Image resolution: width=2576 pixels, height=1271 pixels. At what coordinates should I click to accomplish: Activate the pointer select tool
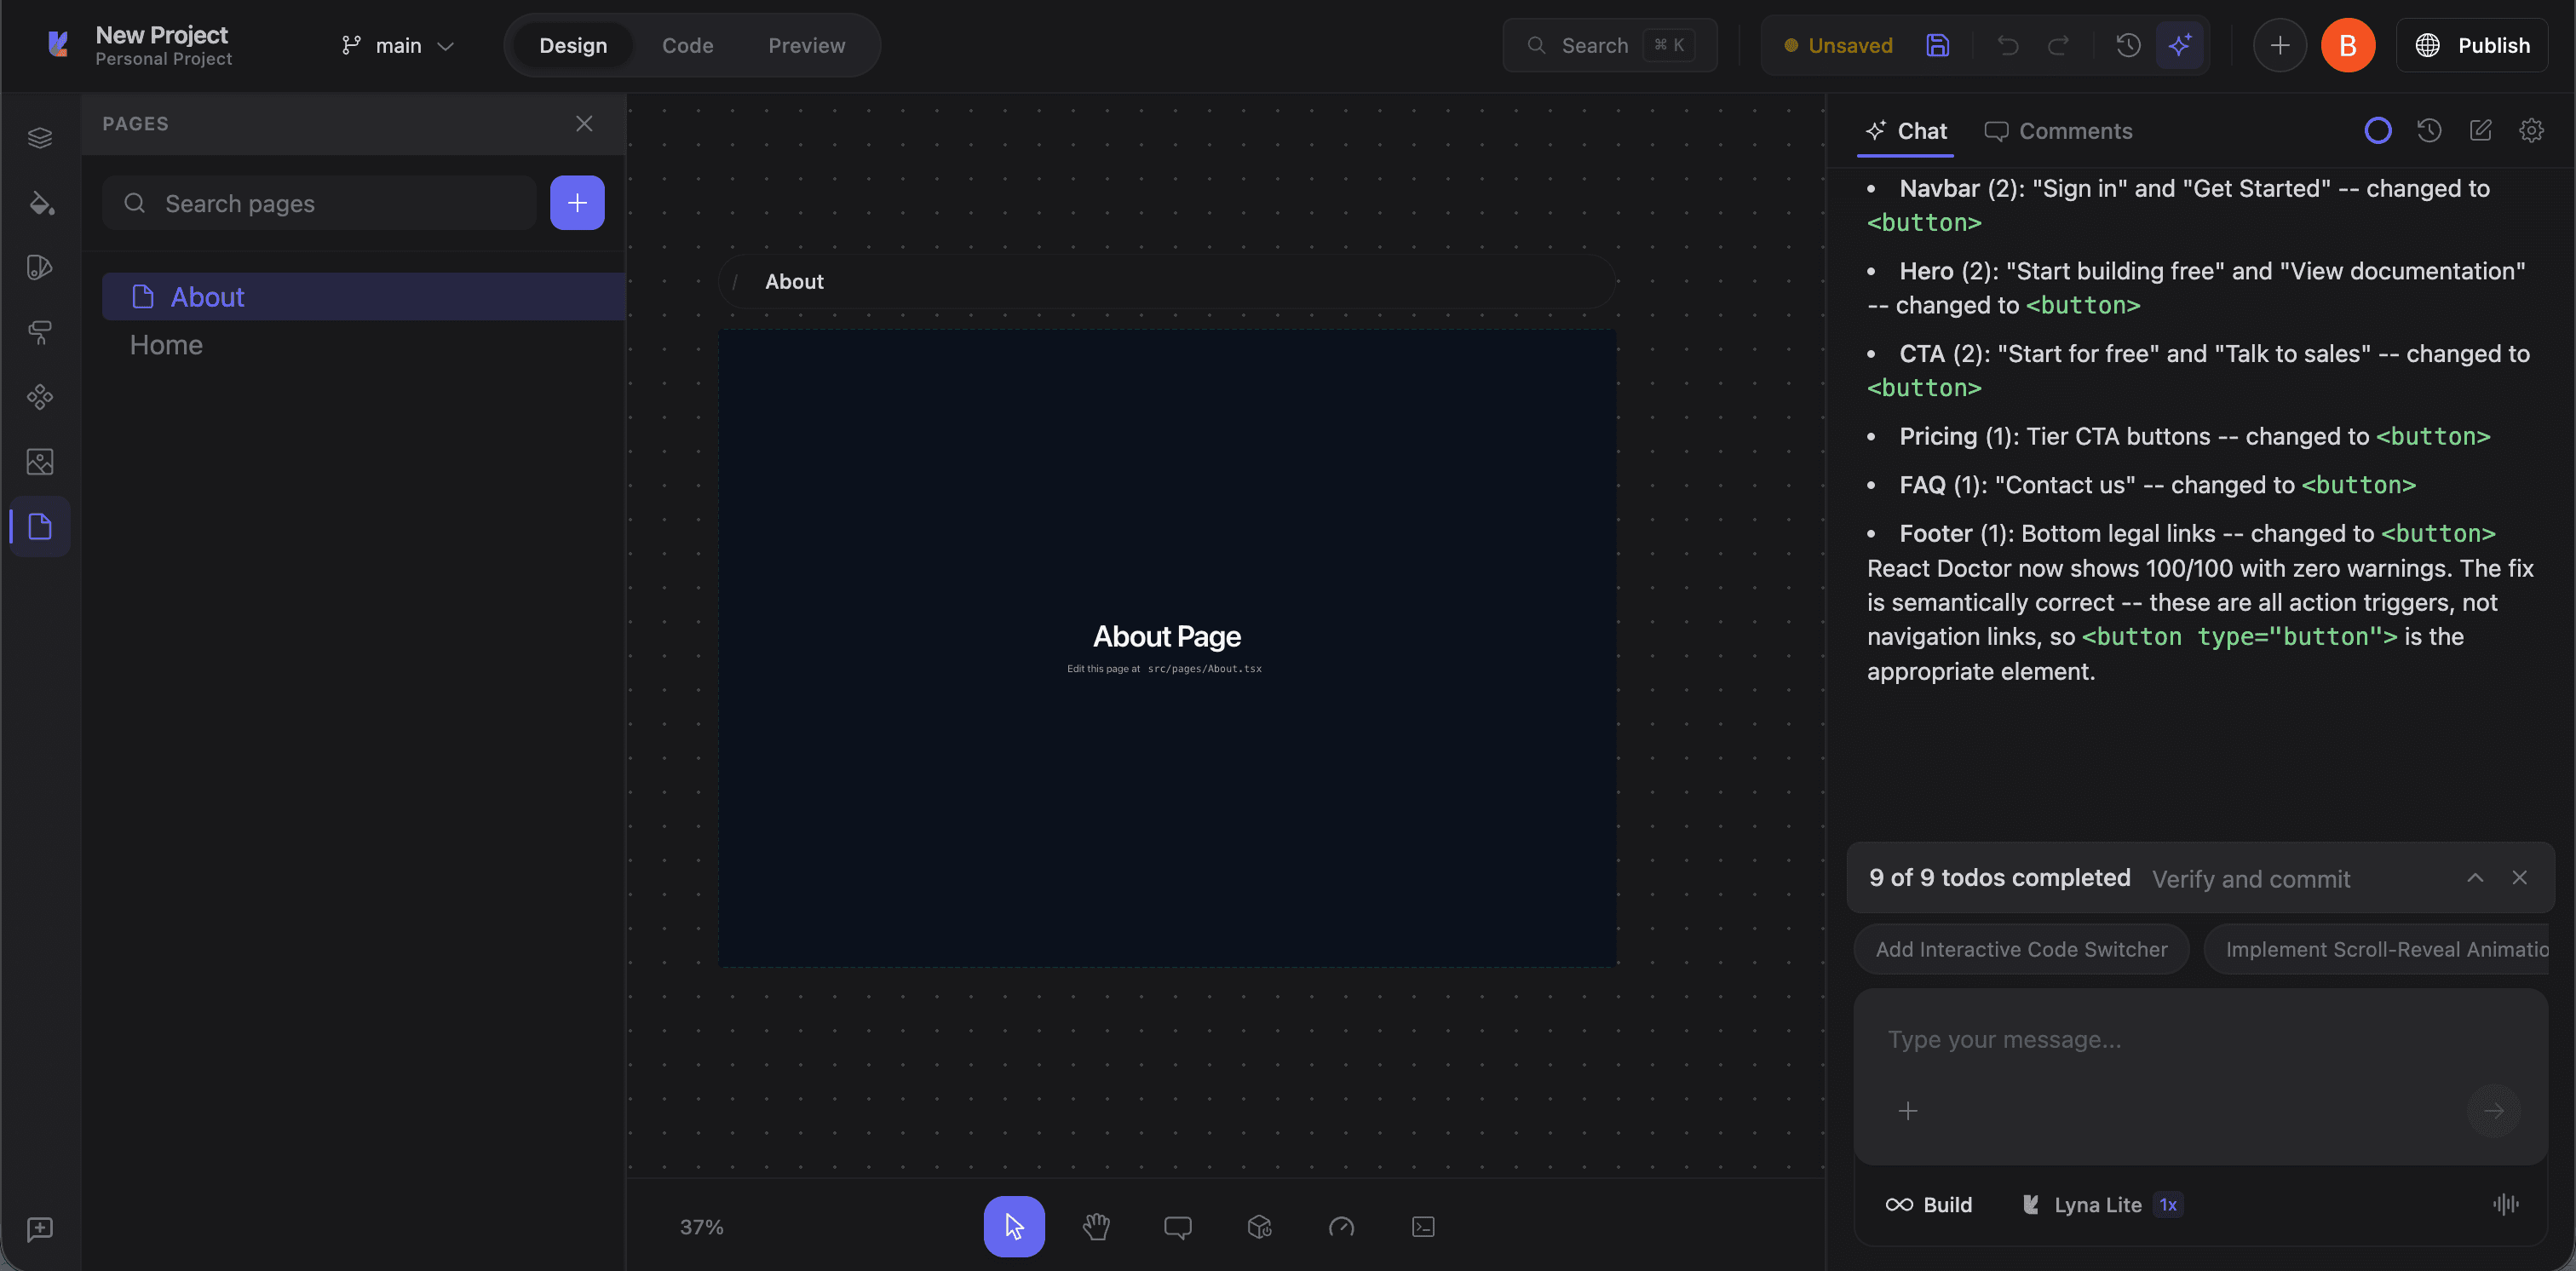1014,1226
